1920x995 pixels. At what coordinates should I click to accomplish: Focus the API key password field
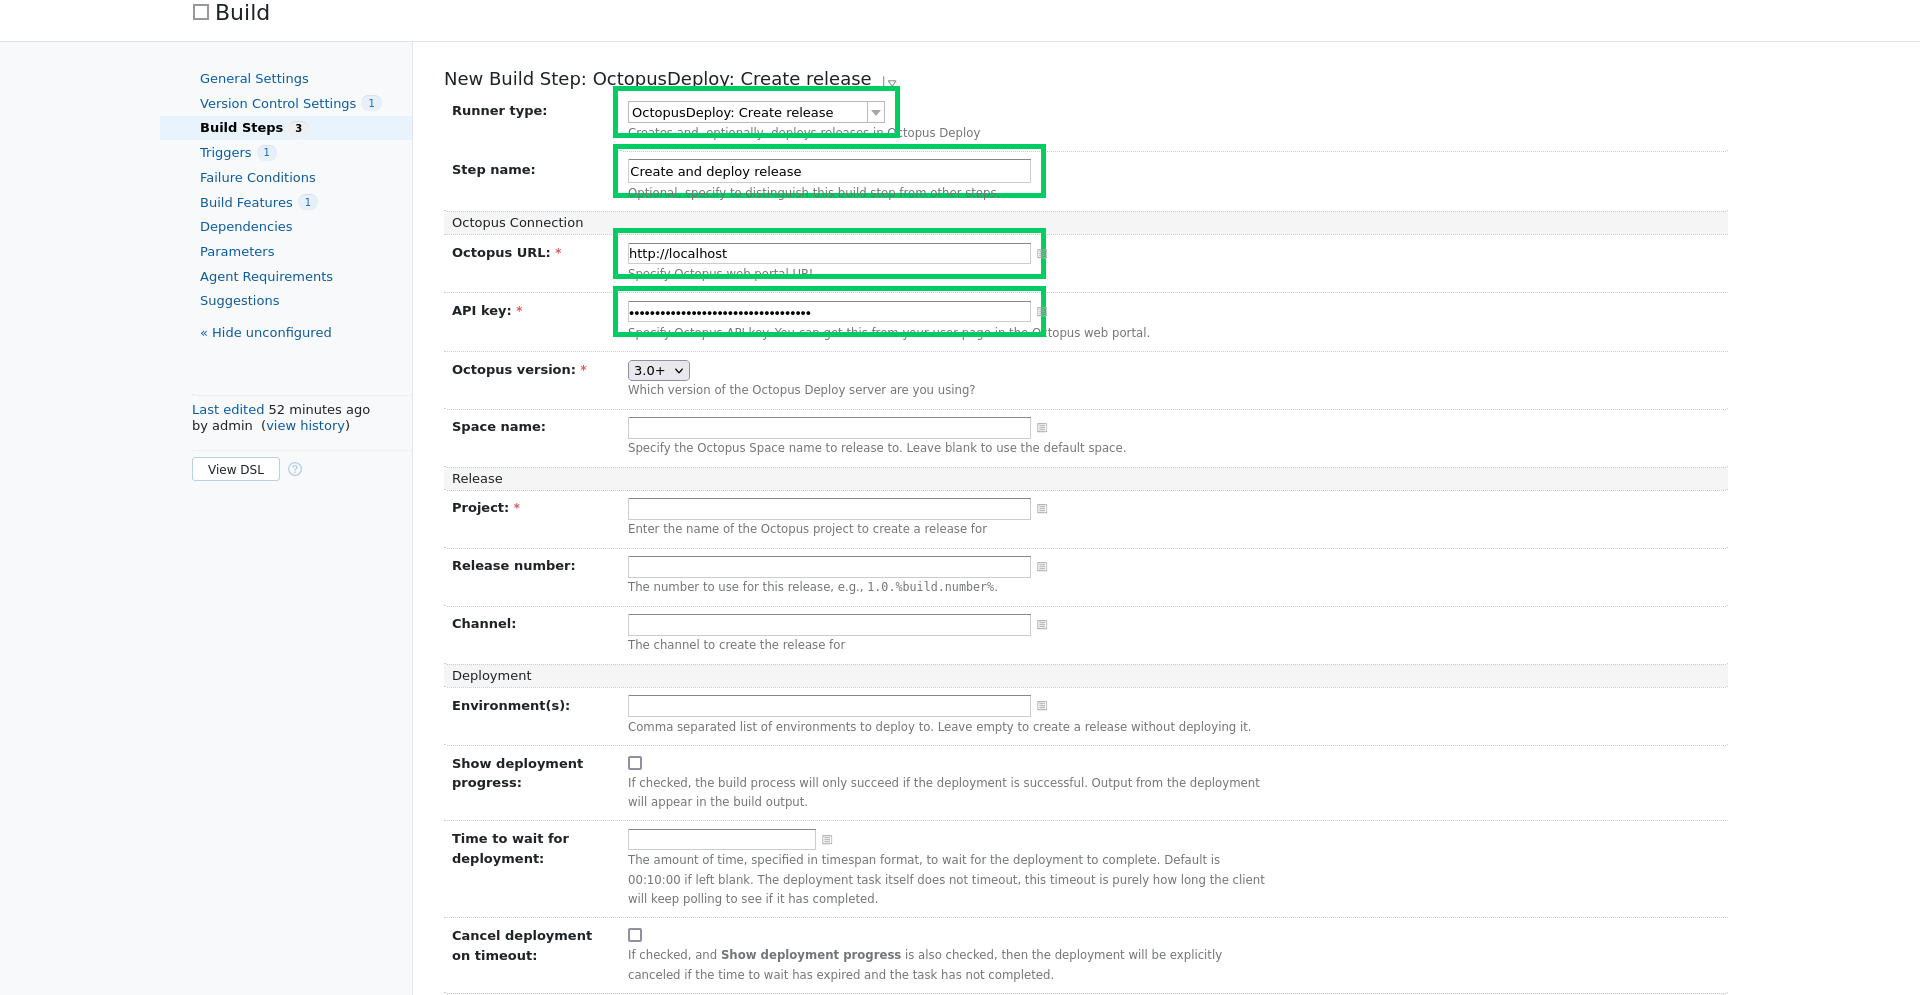click(829, 312)
